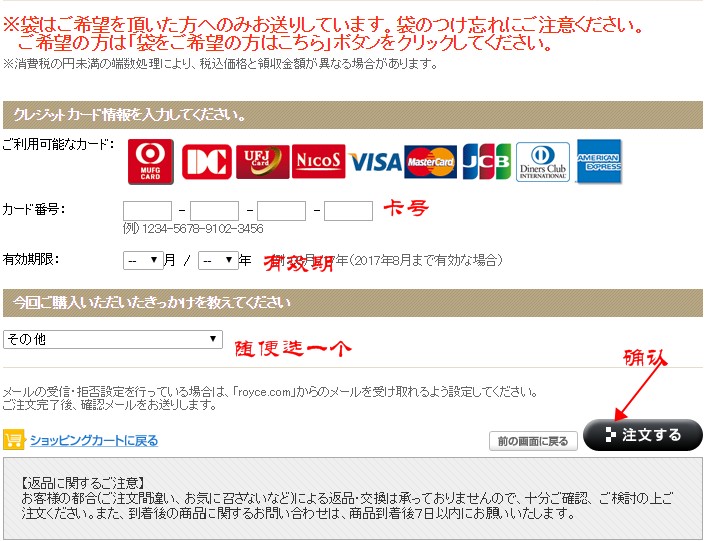Click the VISA card logo

(376, 161)
